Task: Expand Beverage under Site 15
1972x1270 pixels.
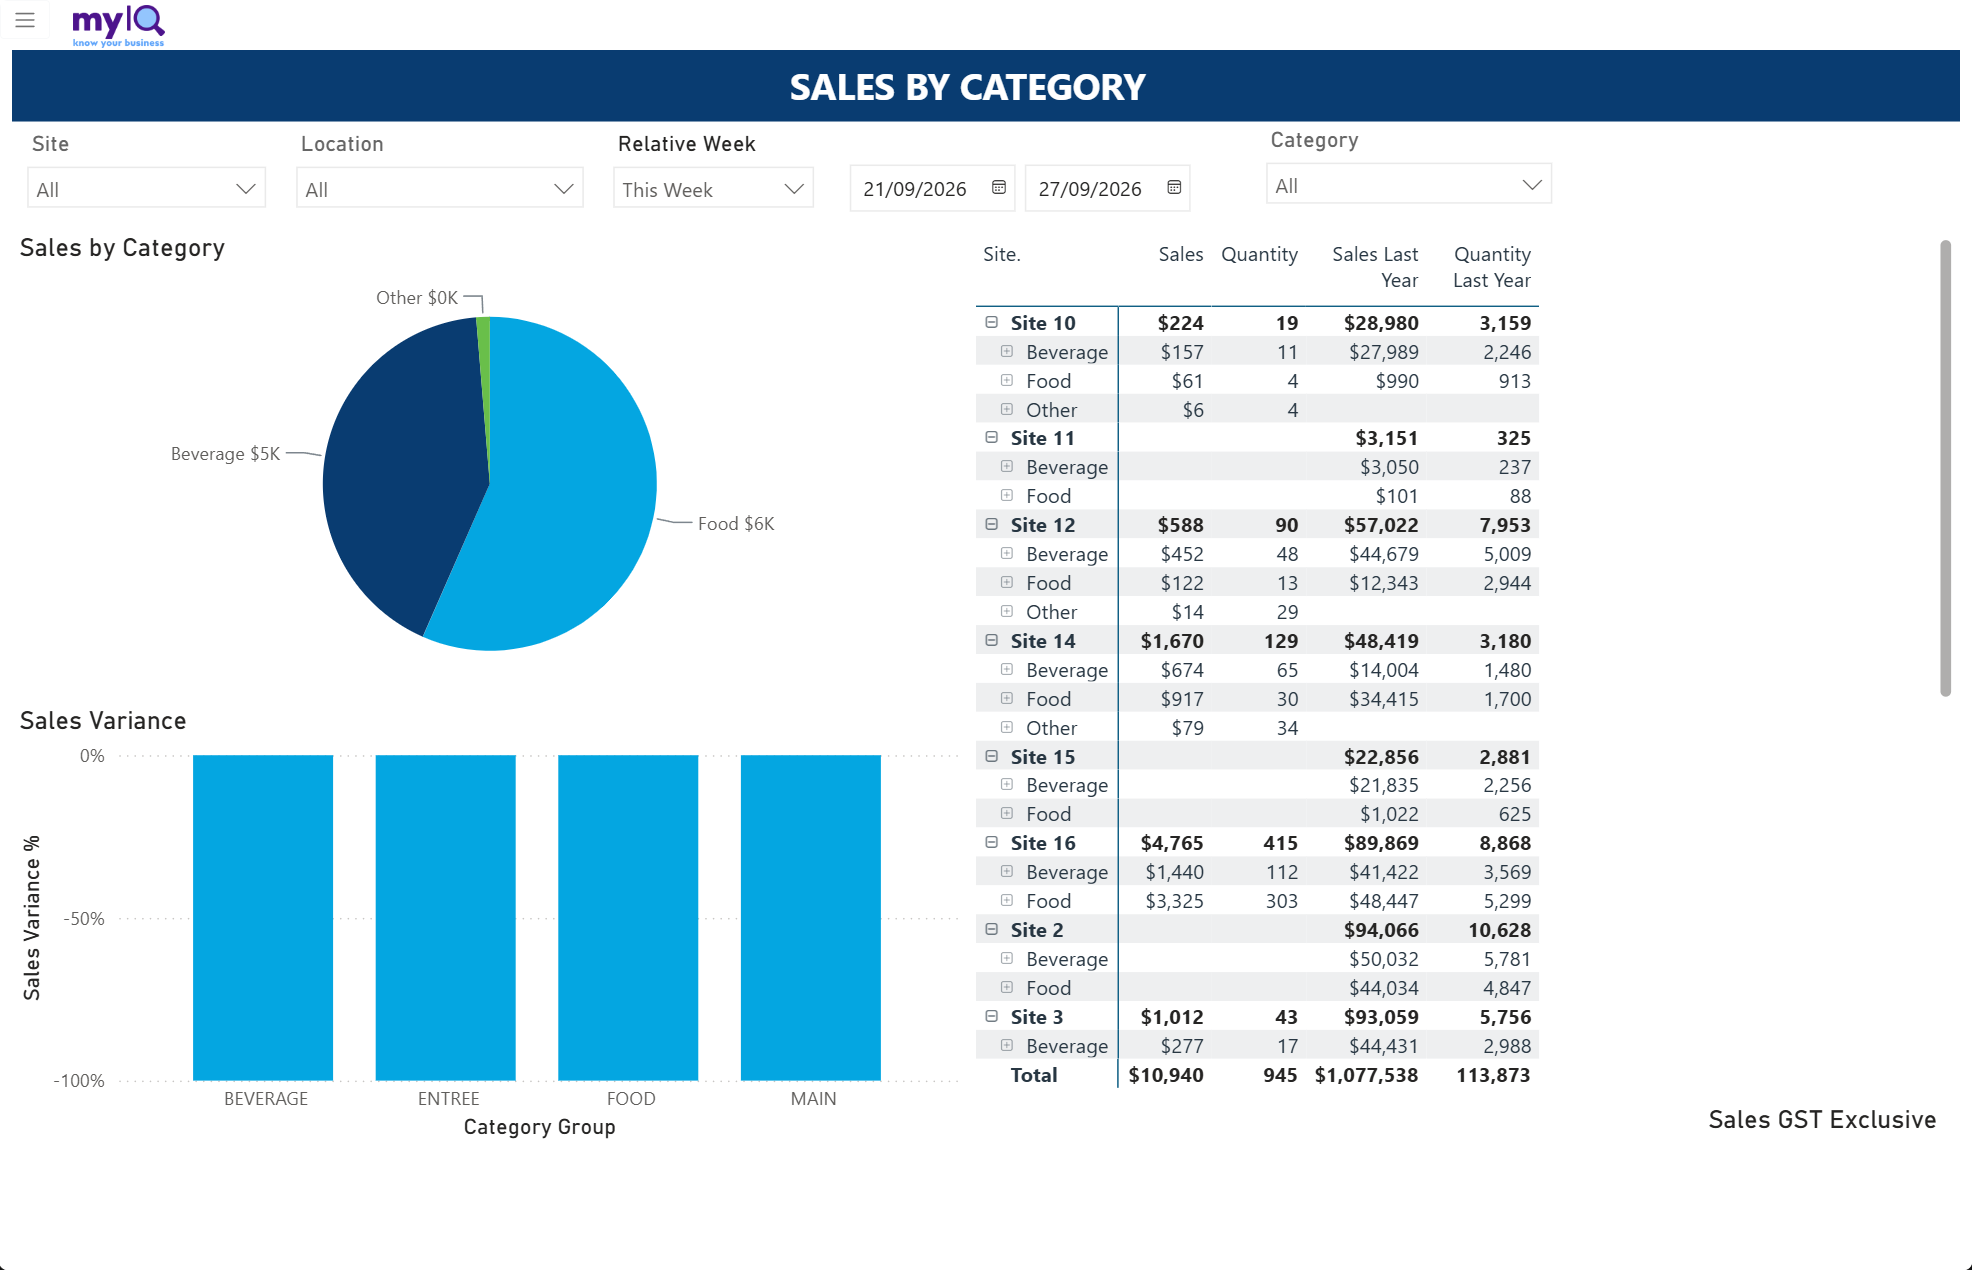Action: [x=1007, y=784]
